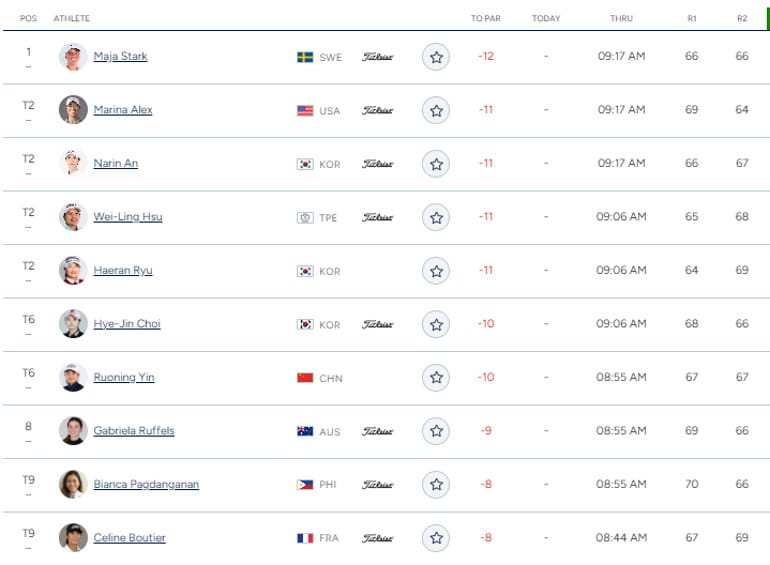The height and width of the screenshot is (565, 770).
Task: Click the star next to Gabriela Ruffels
Action: [436, 431]
